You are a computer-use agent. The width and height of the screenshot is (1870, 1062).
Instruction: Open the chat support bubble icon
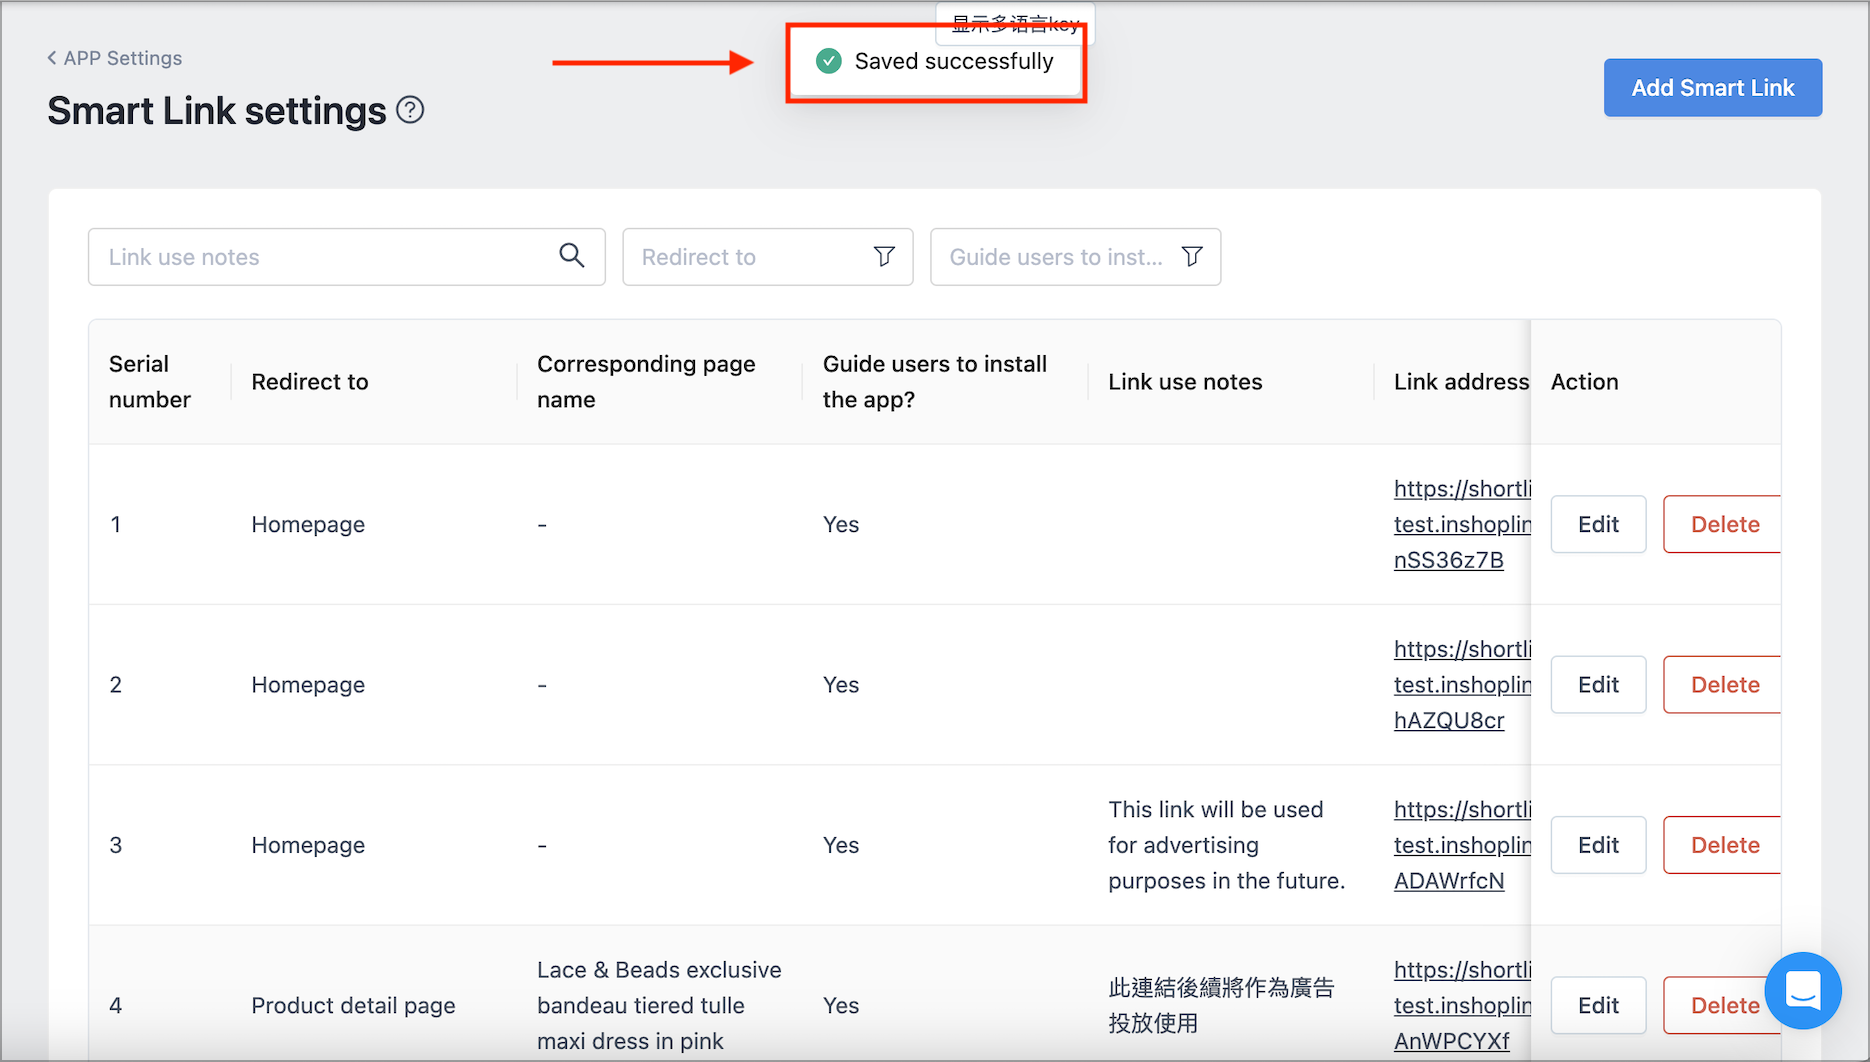[x=1803, y=990]
